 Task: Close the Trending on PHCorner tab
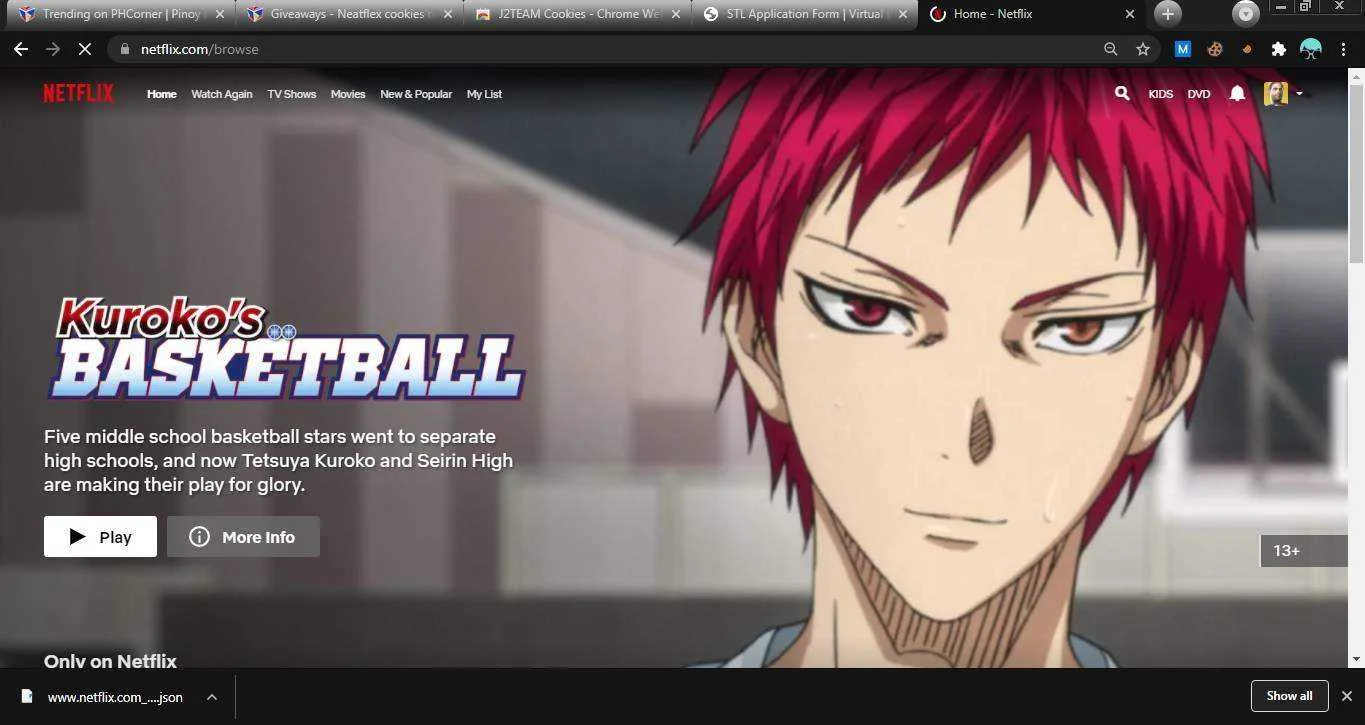click(220, 14)
